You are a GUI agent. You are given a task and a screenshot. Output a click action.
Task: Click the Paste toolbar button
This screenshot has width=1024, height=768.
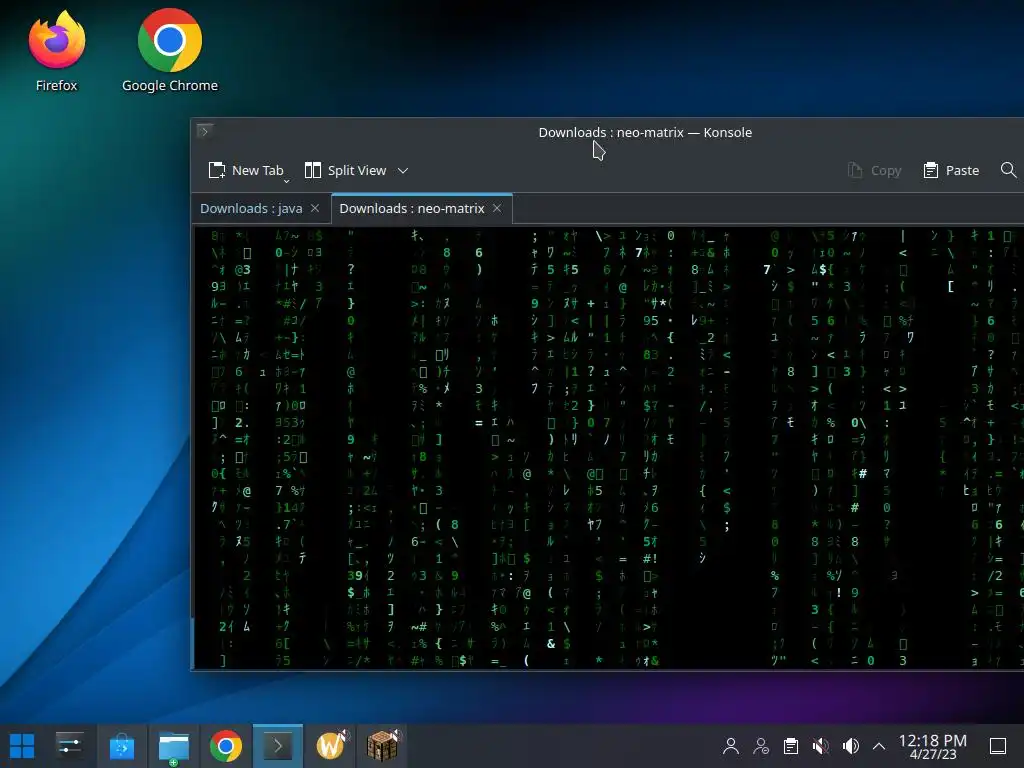coord(952,170)
